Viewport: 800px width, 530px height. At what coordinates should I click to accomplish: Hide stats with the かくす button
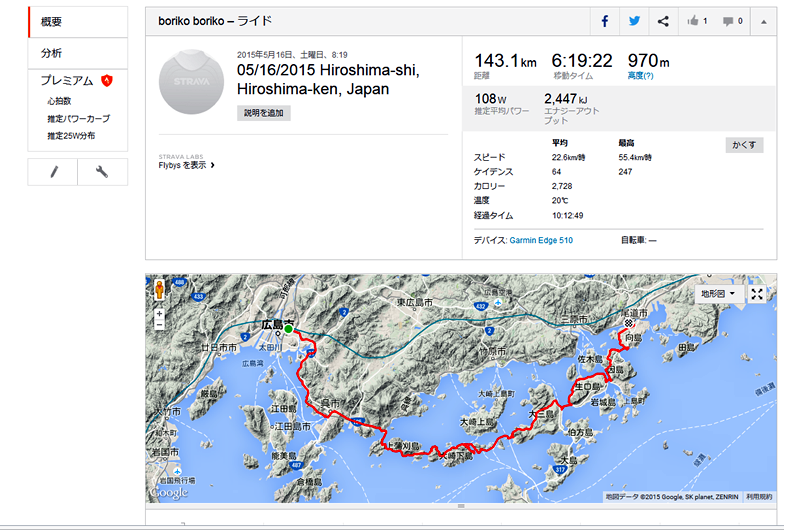744,145
